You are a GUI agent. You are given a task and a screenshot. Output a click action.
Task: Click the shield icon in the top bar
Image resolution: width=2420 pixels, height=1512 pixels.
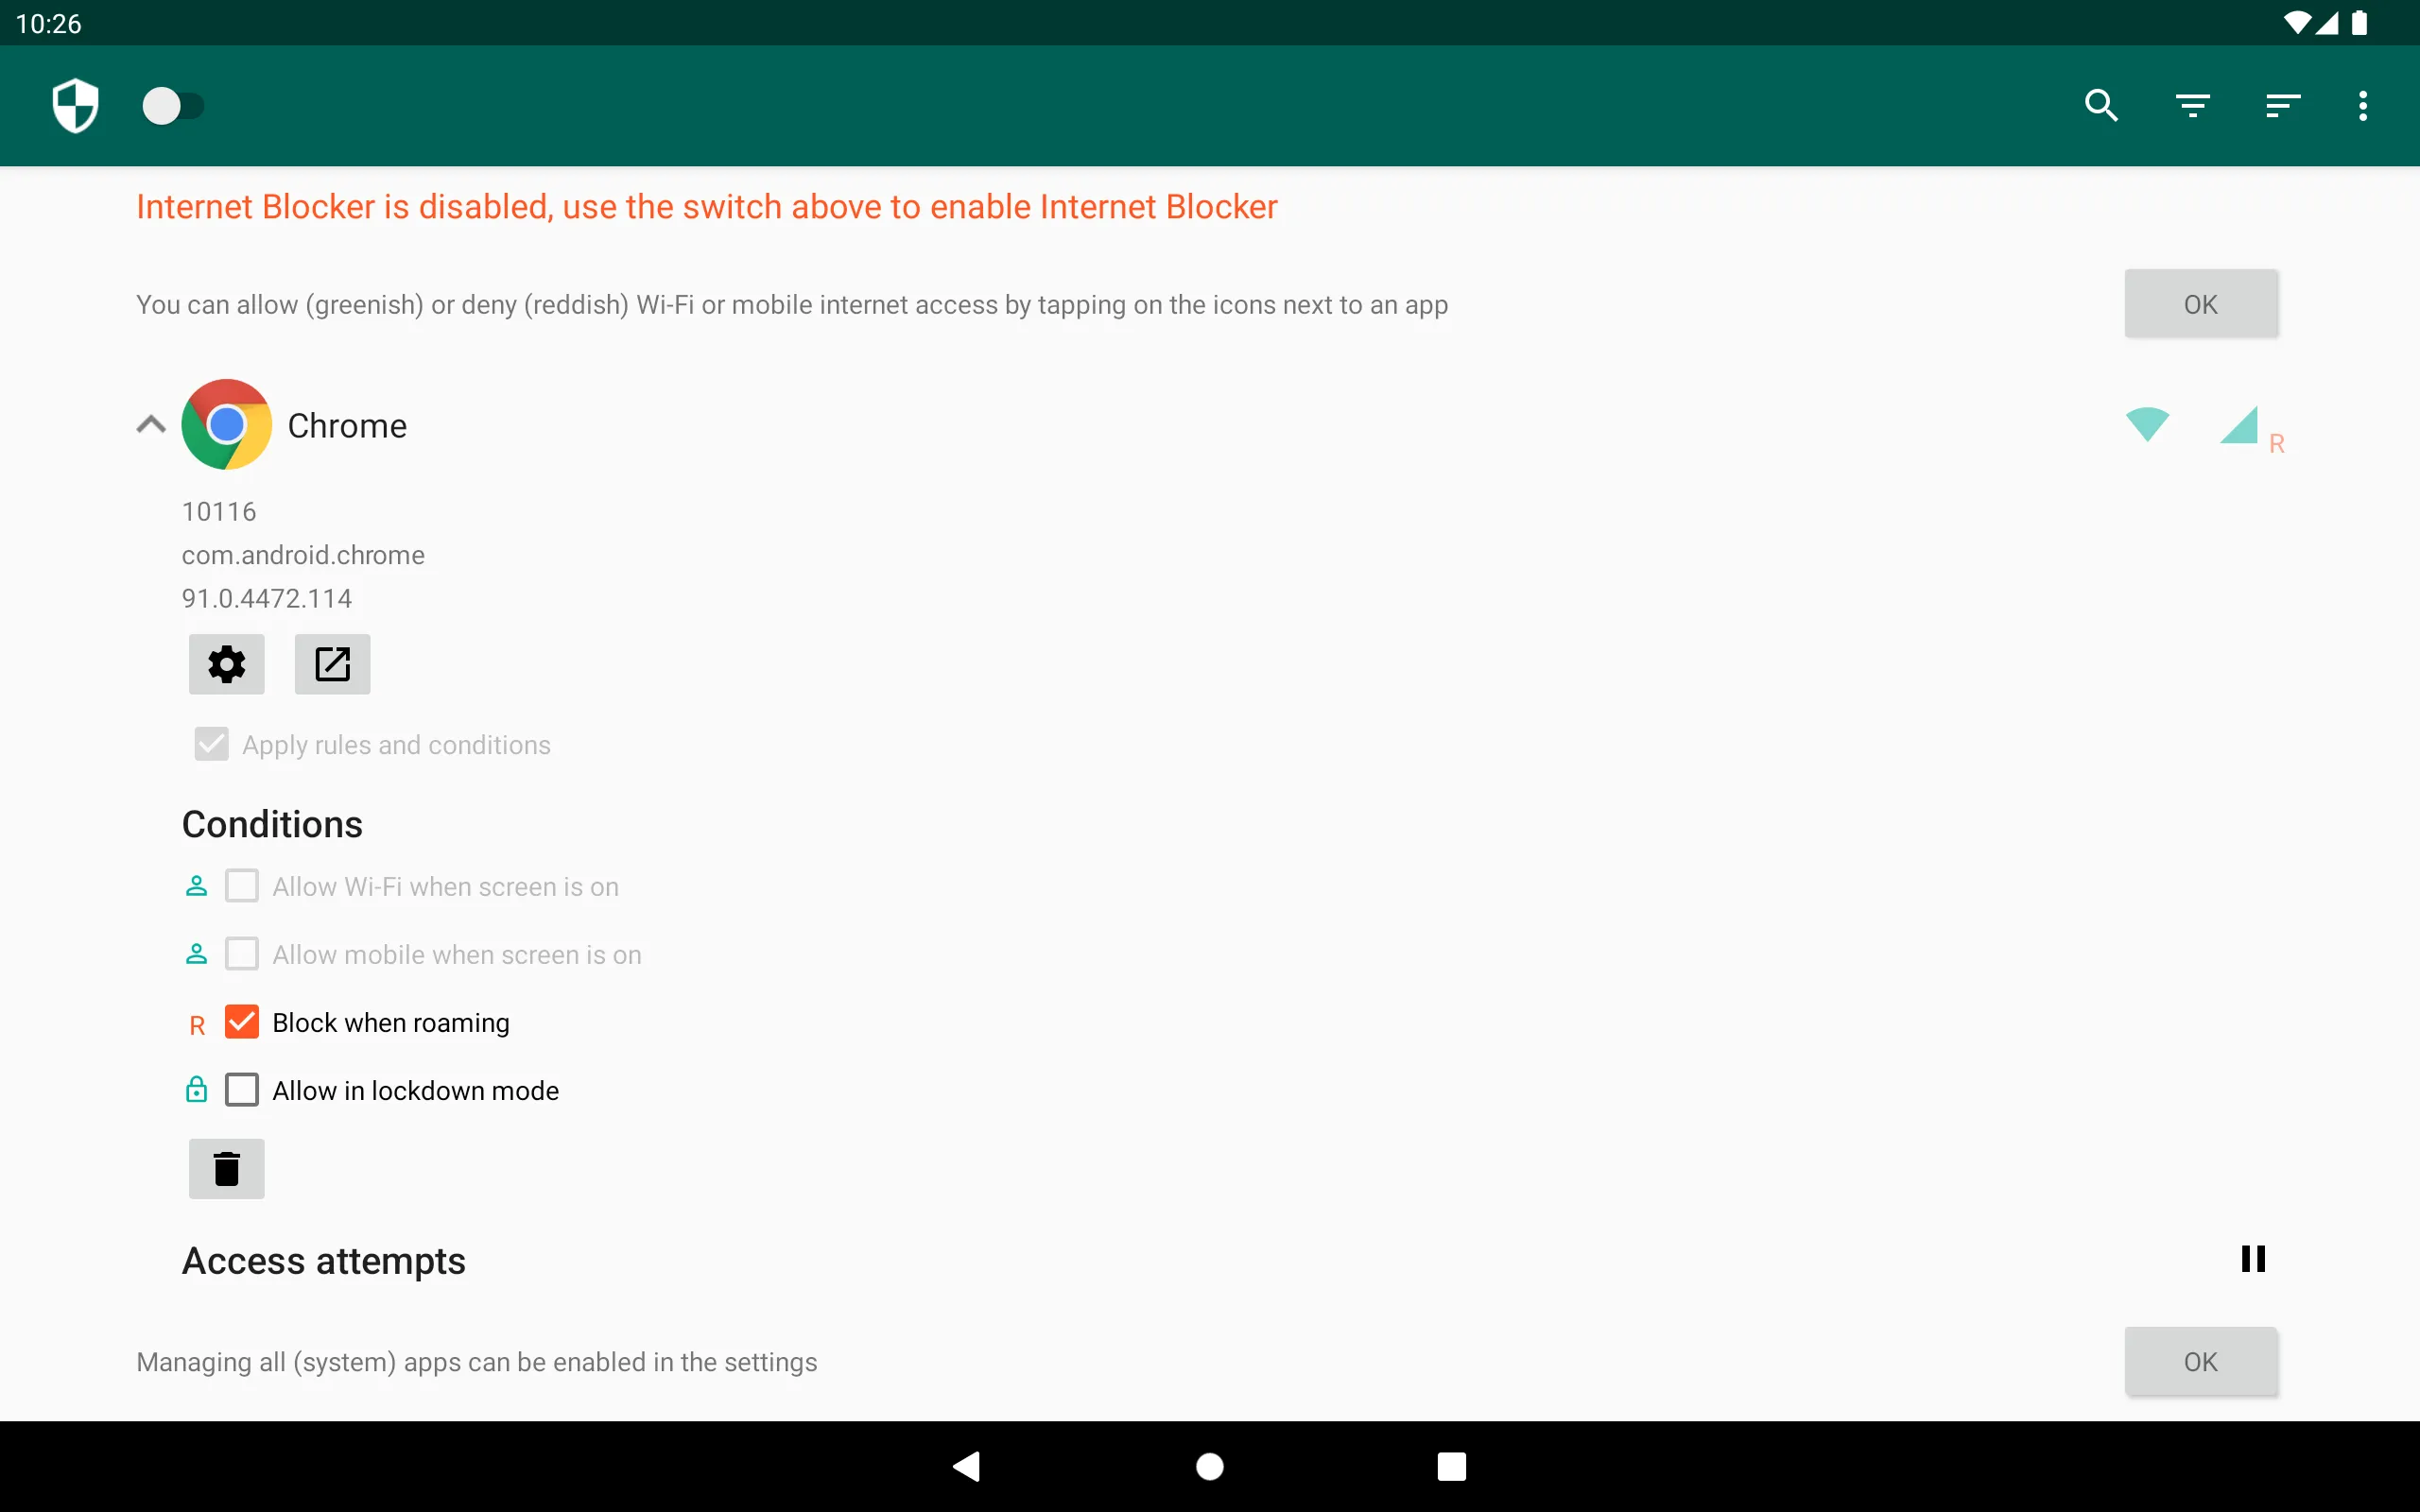(x=73, y=106)
